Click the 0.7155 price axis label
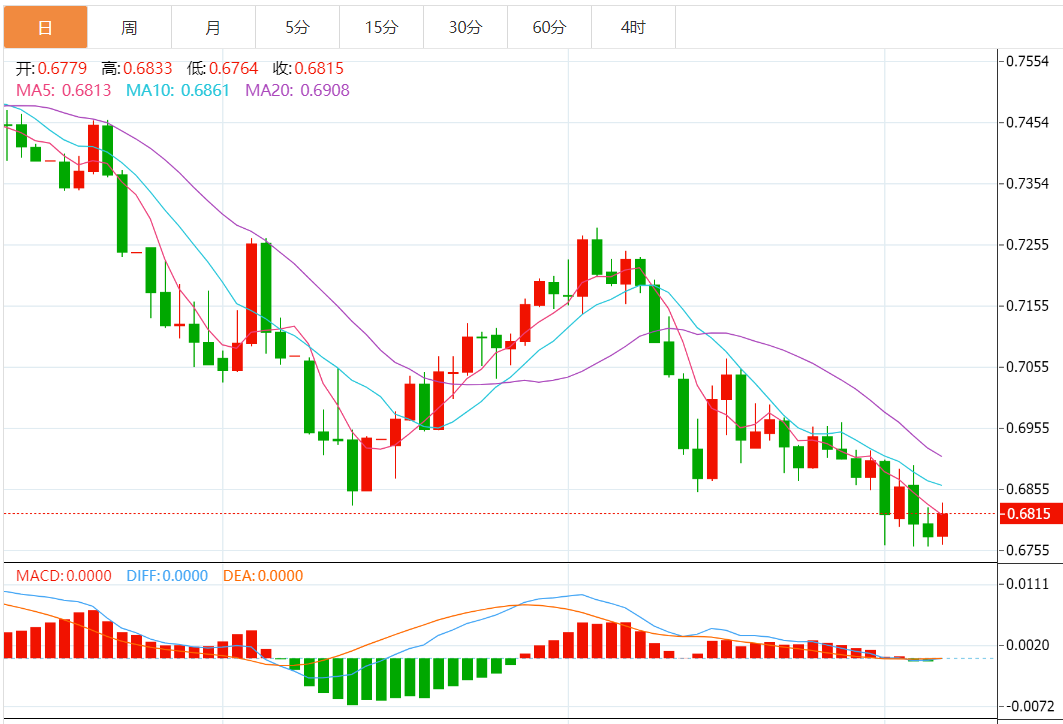The height and width of the screenshot is (724, 1063). [1027, 305]
